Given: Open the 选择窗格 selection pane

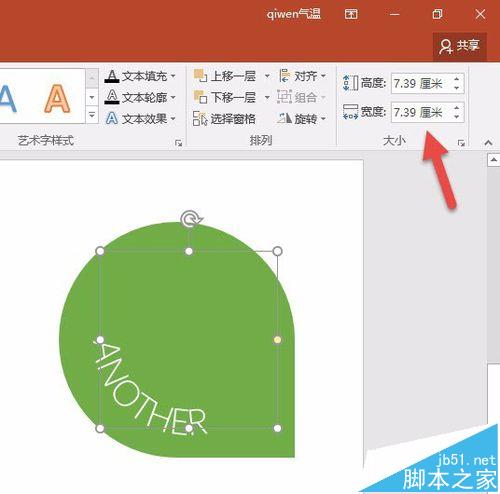Looking at the screenshot, I should tap(224, 118).
